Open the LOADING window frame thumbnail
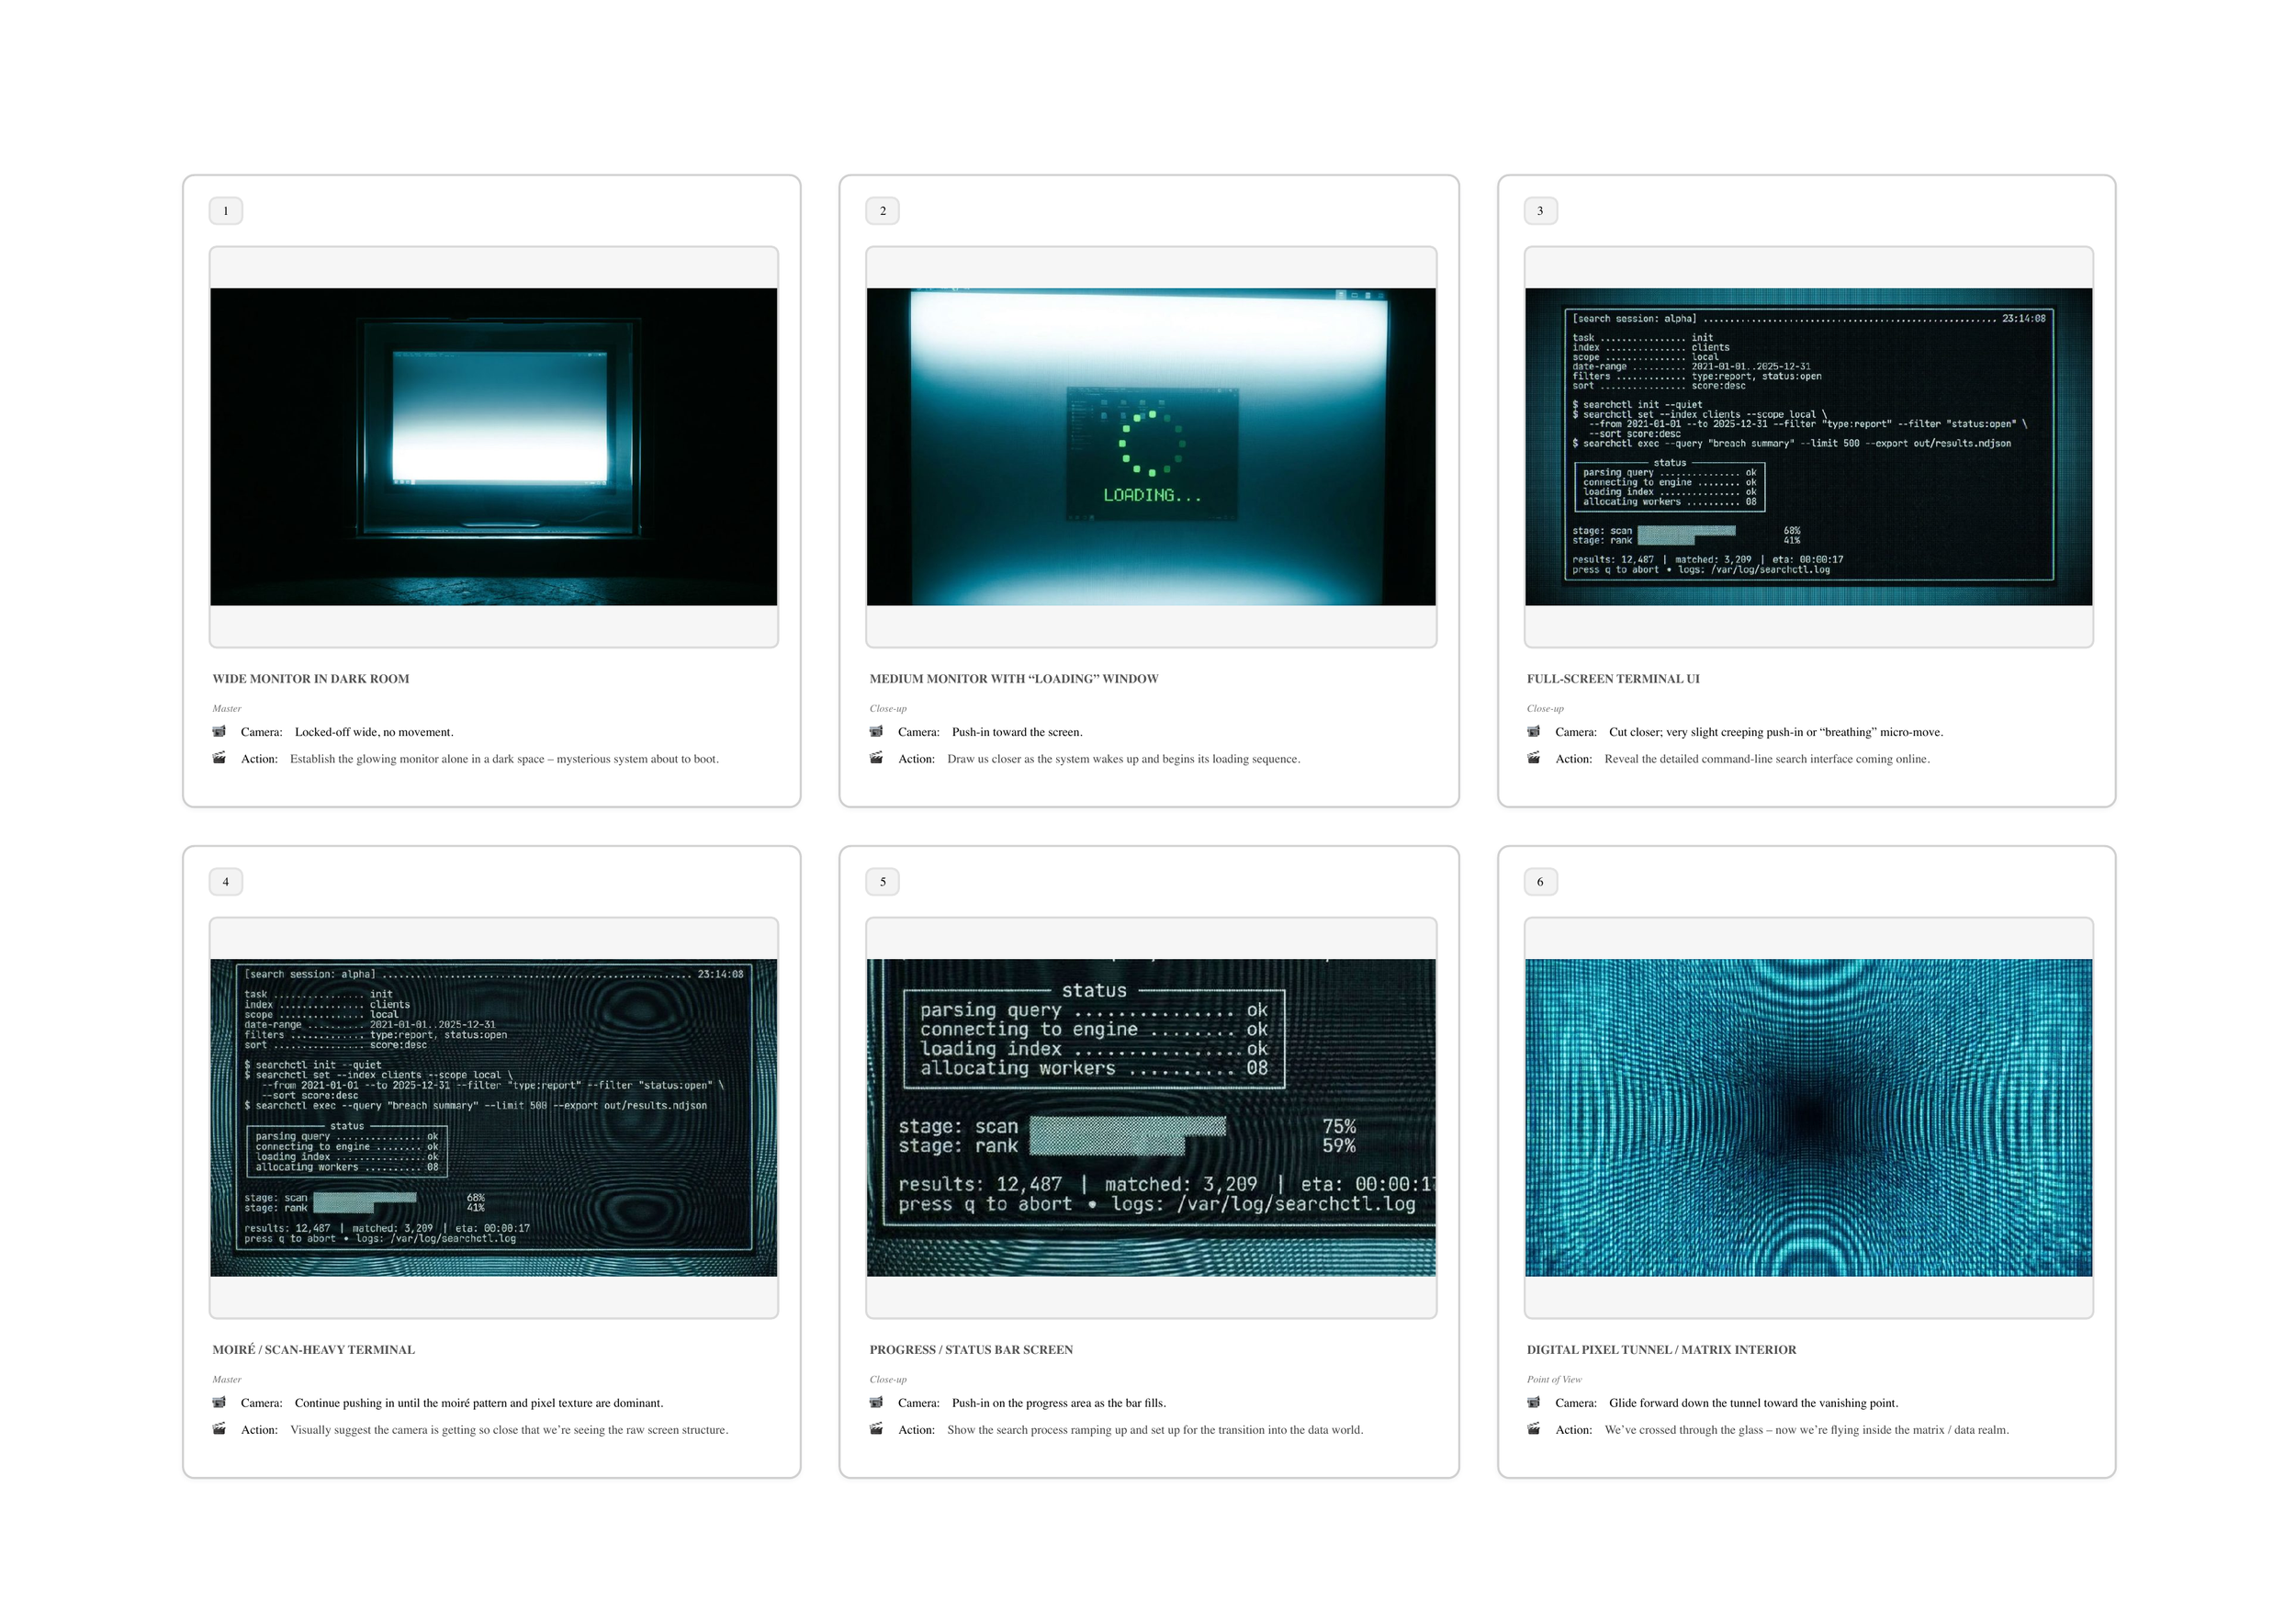 coord(1151,446)
